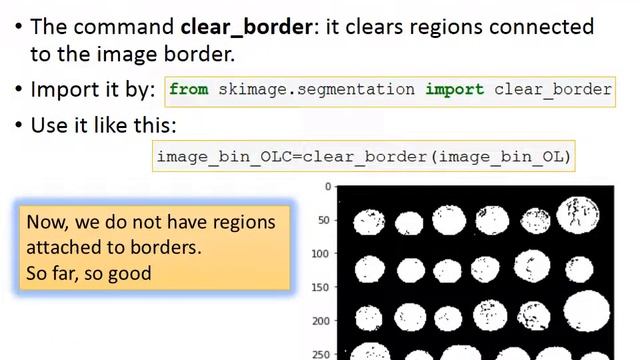This screenshot has height=360, width=640.
Task: Click the y-axis tick label 250
Action: [321, 354]
